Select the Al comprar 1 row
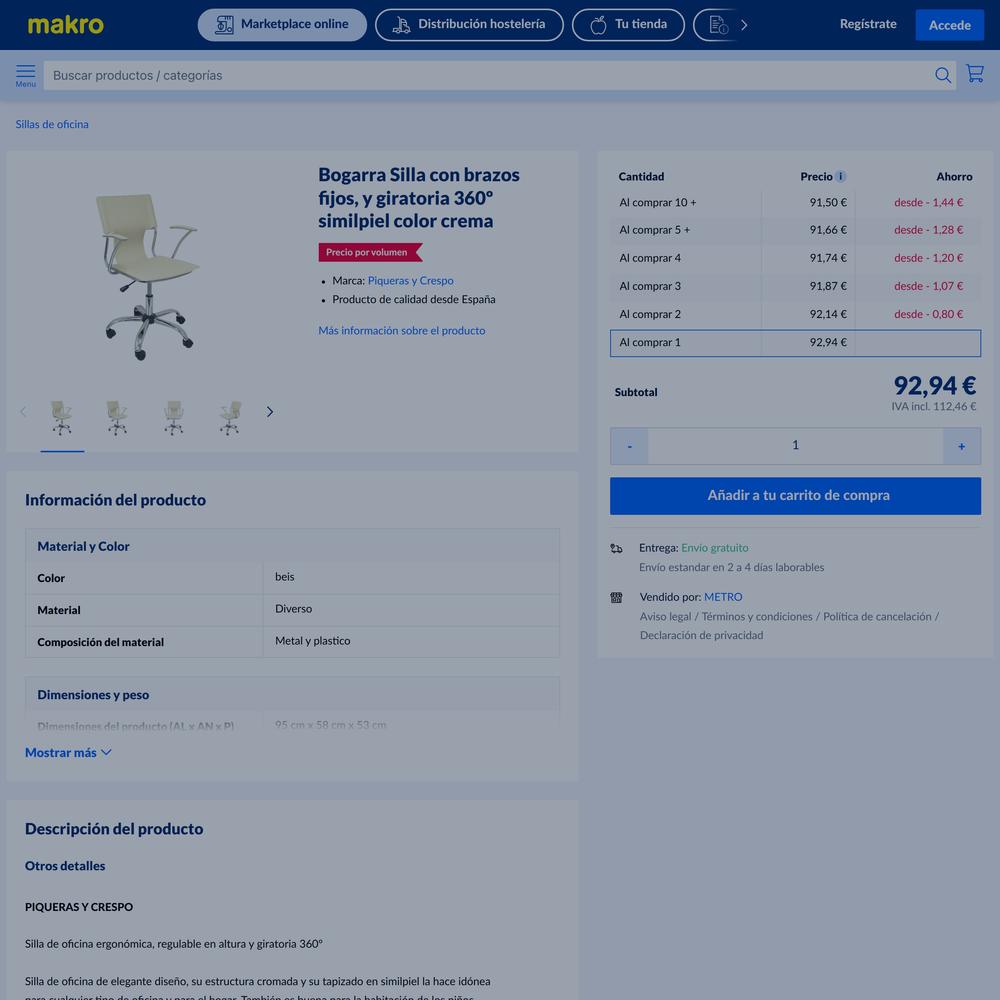1000x1000 pixels. [x=795, y=343]
